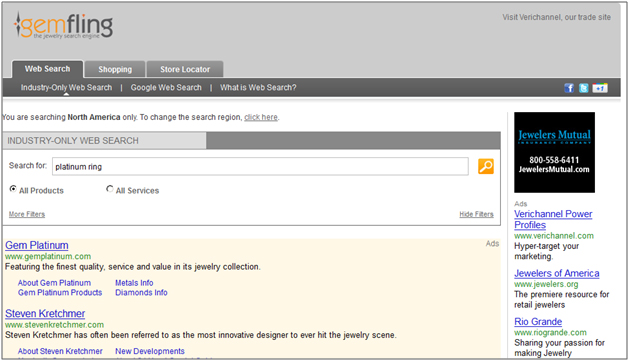The height and width of the screenshot is (361, 630).
Task: Open www.riogrande.com ad URL
Action: click(x=550, y=333)
